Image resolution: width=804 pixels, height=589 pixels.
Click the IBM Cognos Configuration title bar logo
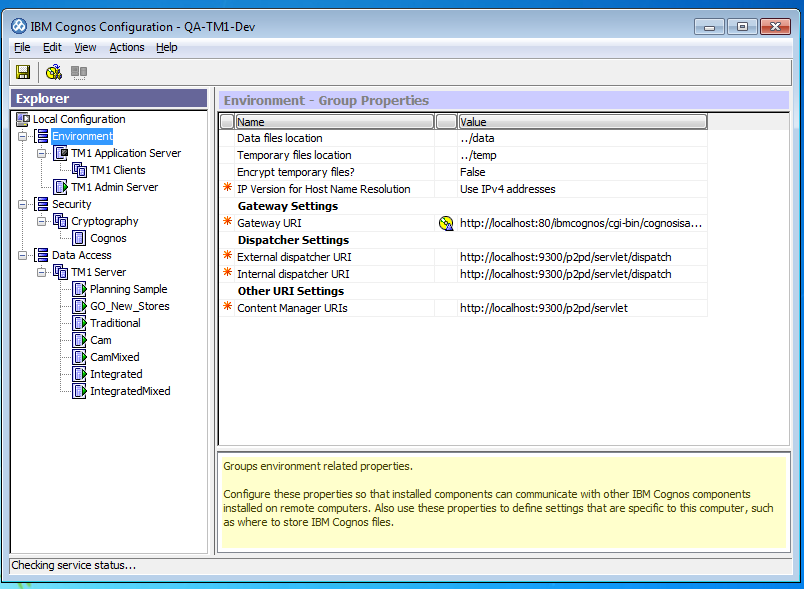tap(19, 26)
